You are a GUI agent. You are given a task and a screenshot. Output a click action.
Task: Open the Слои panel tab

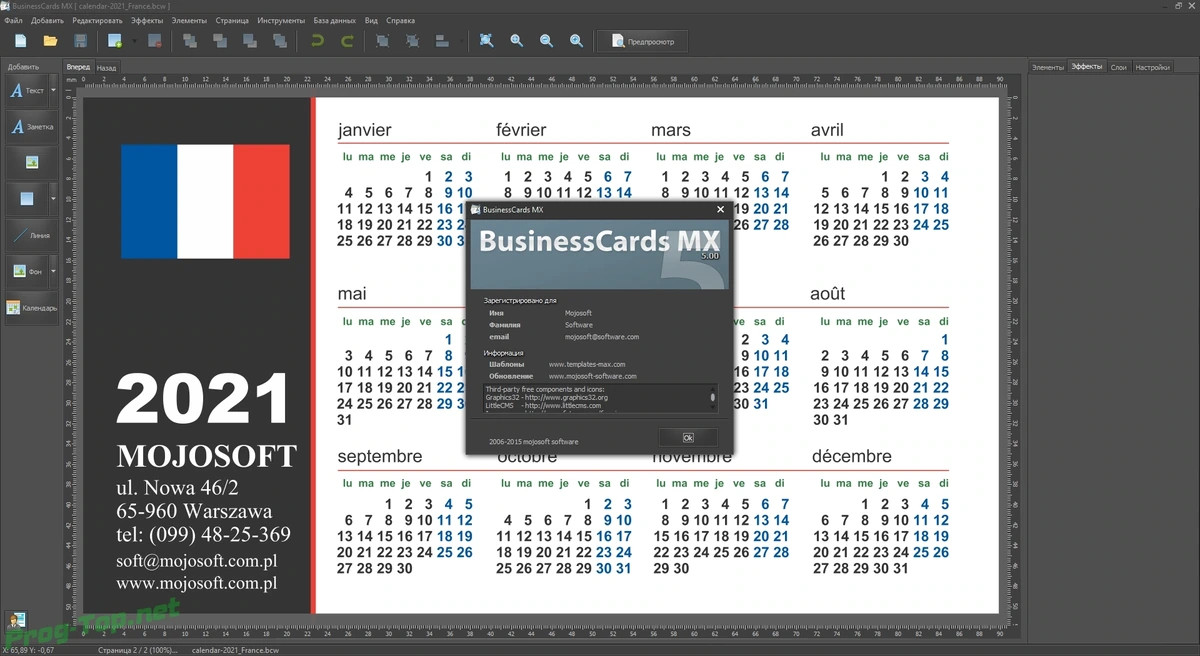pyautogui.click(x=1119, y=67)
